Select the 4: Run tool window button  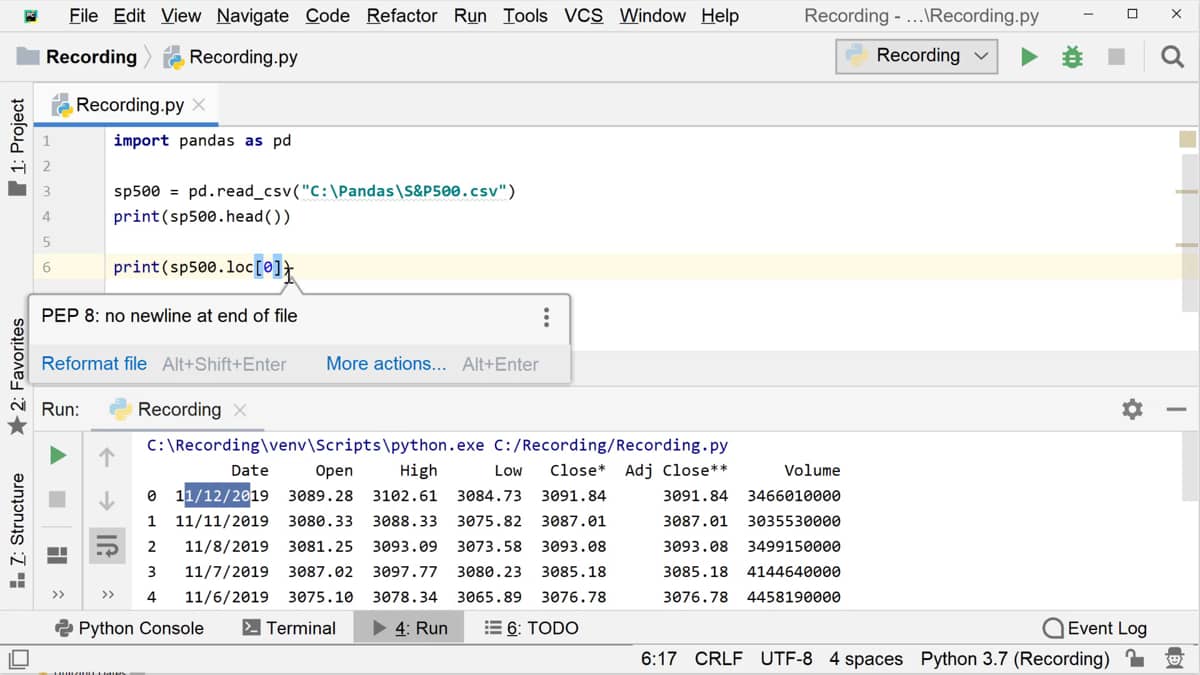(409, 628)
